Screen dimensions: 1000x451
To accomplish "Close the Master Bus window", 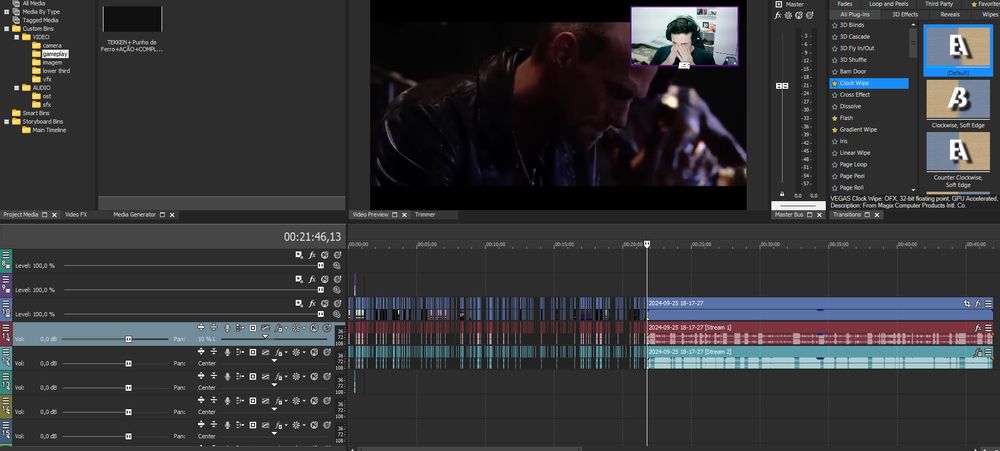I will pos(820,215).
